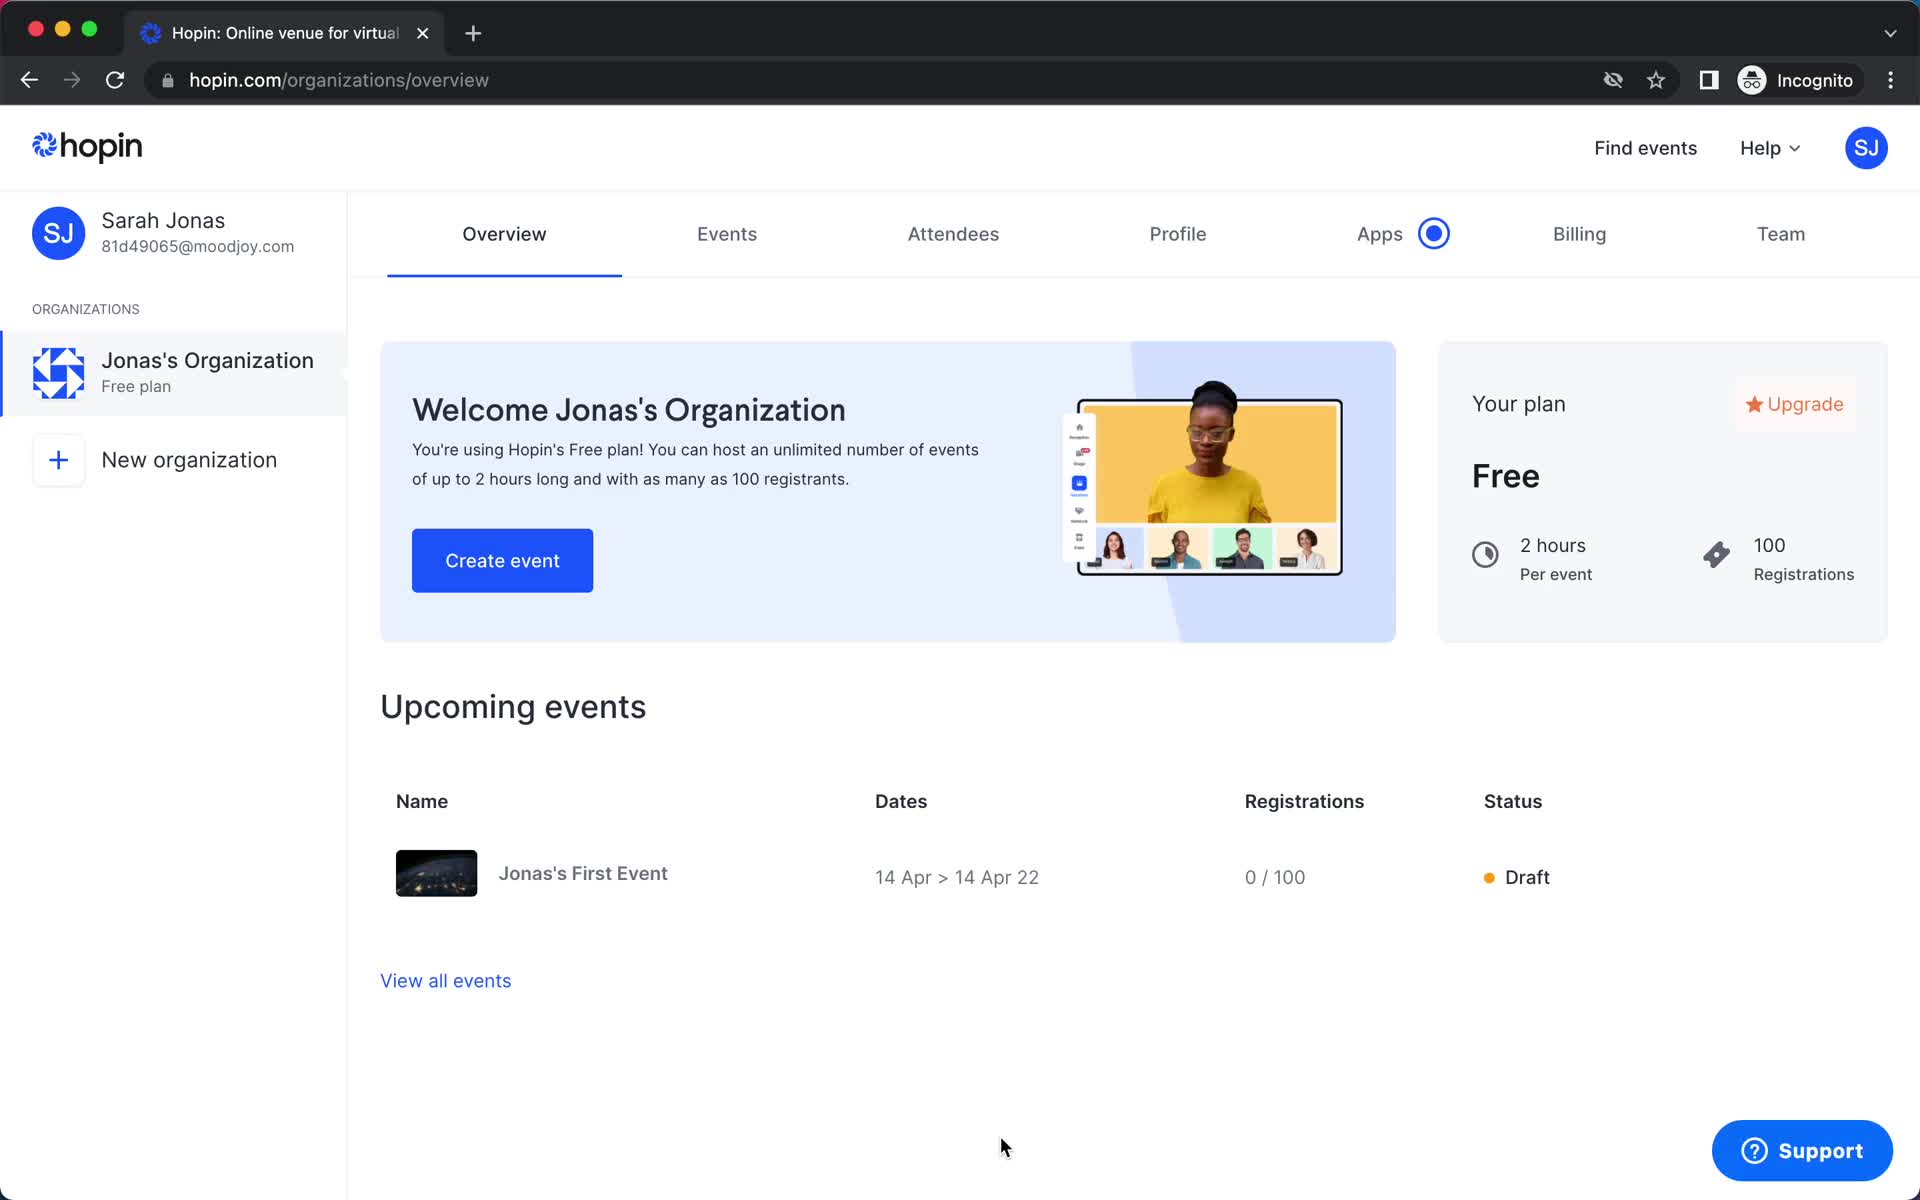Open the Support chat button
1920x1200 pixels.
[1802, 1151]
